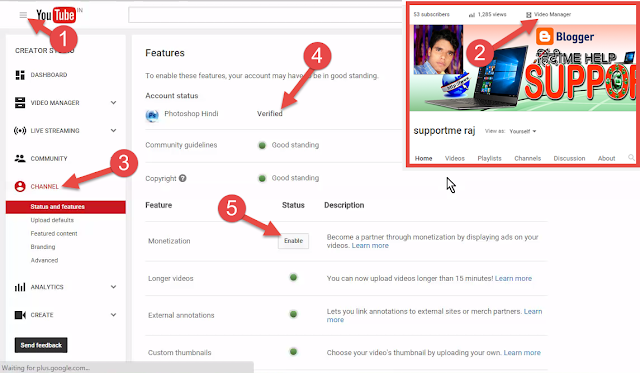Click the External annotations feature label

[181, 315]
